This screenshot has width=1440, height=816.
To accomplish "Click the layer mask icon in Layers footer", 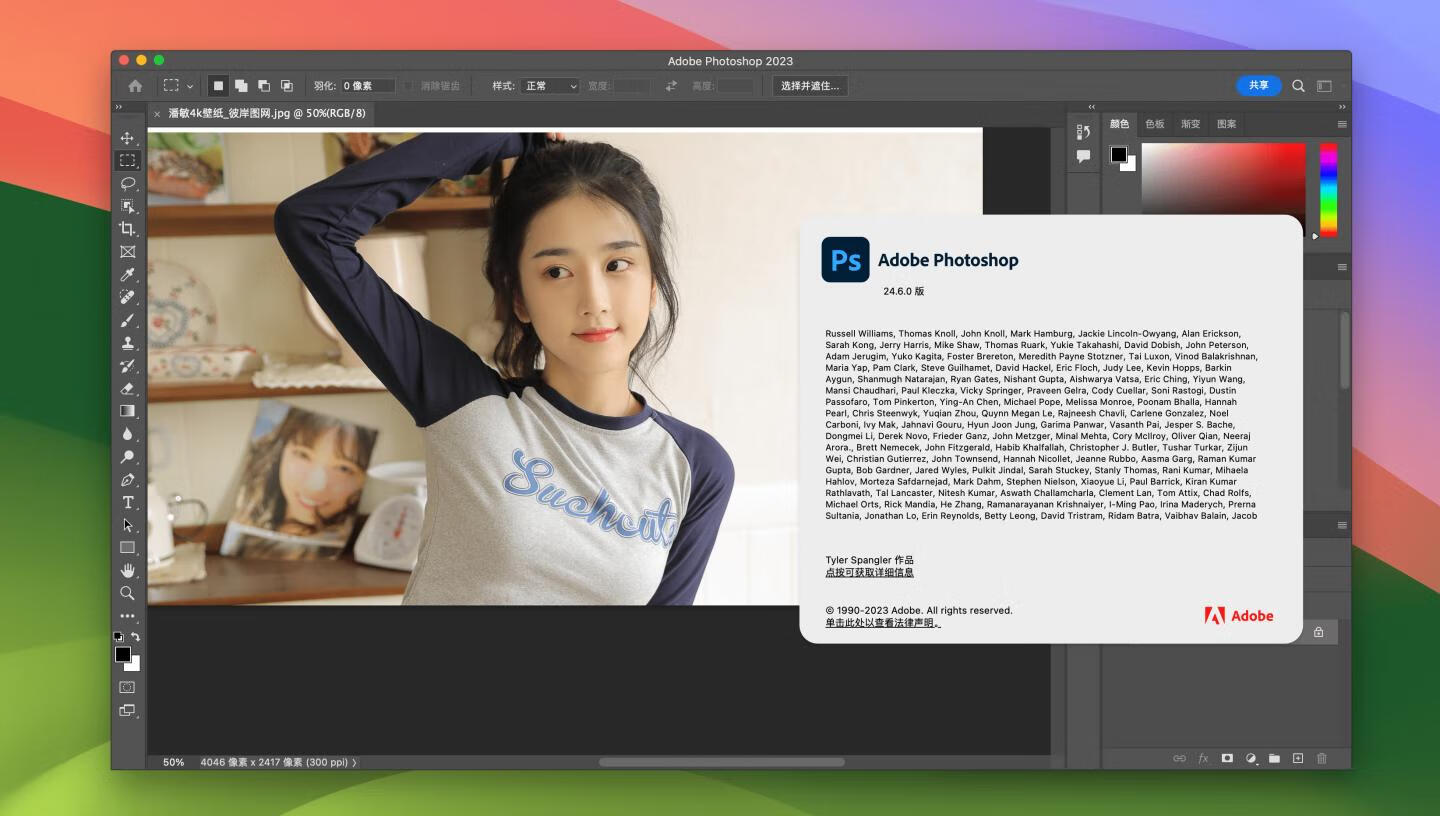I will coord(1227,759).
